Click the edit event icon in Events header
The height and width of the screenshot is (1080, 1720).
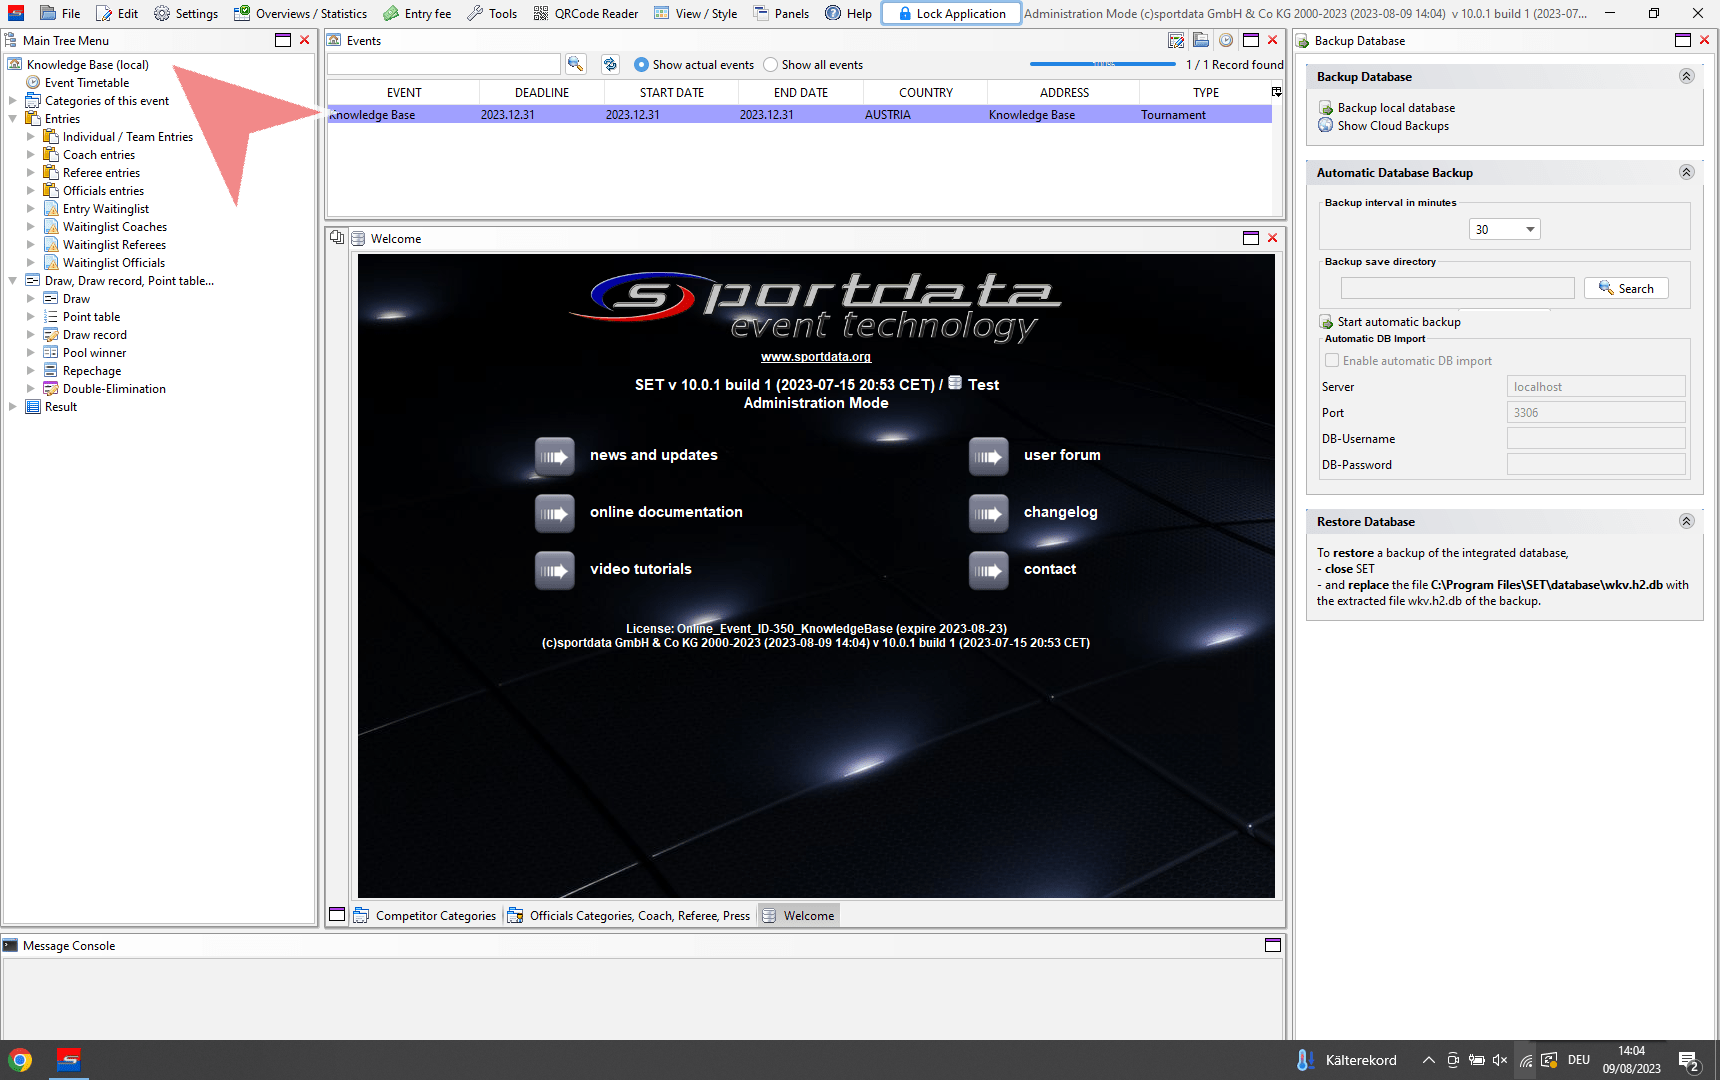pos(1176,41)
